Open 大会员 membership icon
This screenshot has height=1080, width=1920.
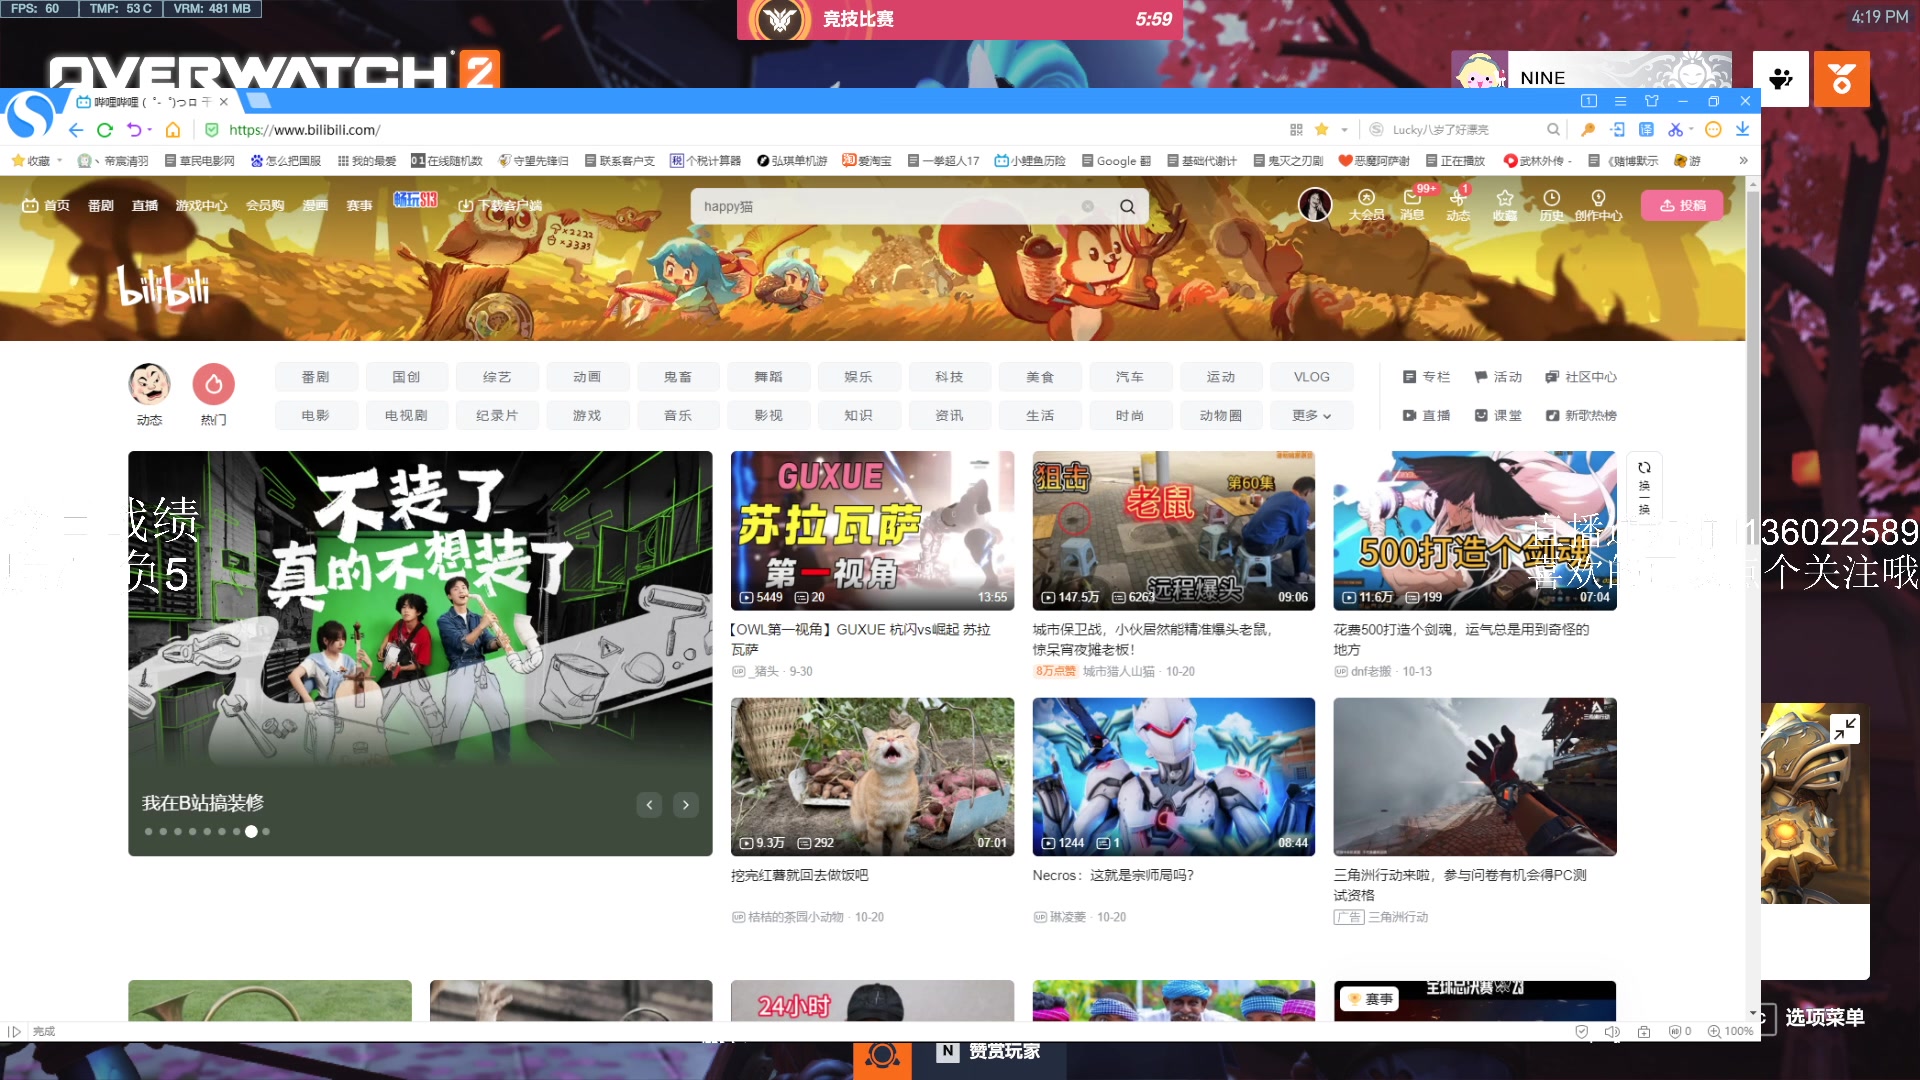coord(1366,204)
